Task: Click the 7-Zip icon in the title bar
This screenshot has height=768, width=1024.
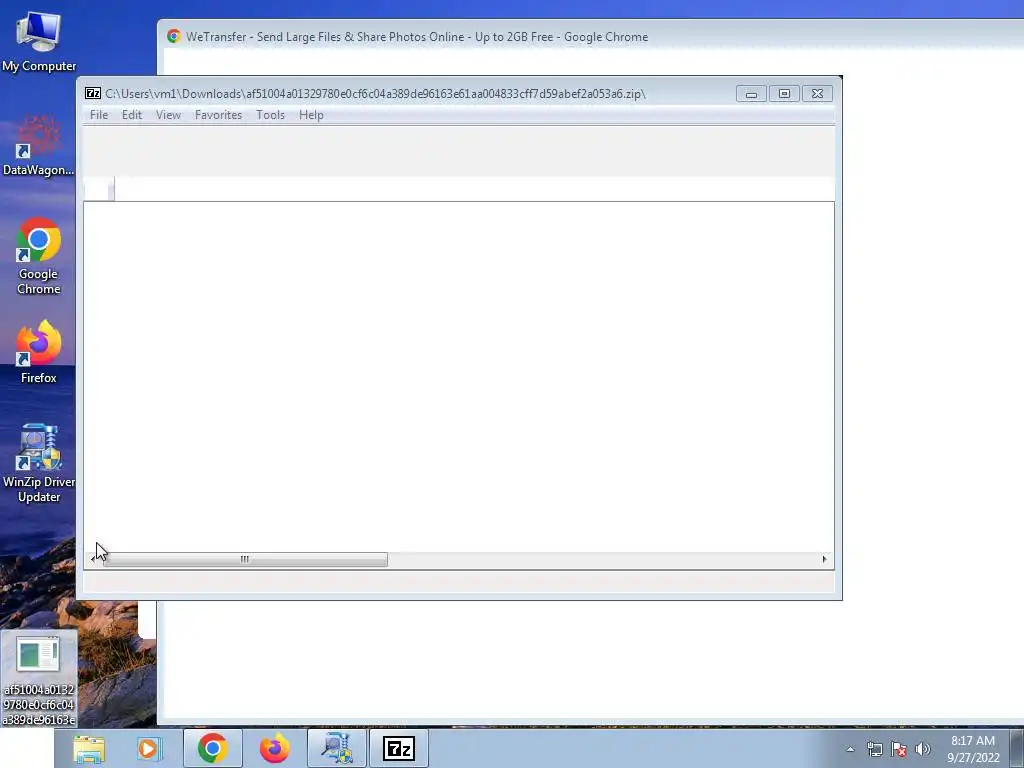Action: click(x=93, y=93)
